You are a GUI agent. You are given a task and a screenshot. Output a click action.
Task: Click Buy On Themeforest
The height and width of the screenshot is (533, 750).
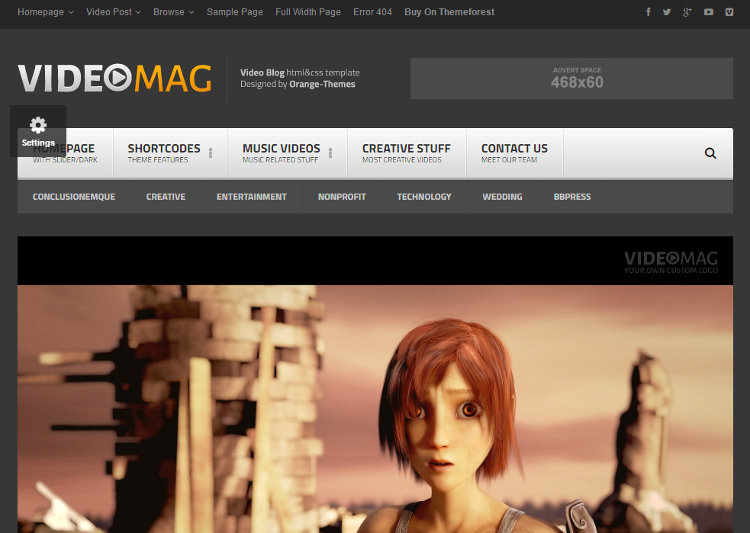point(449,12)
